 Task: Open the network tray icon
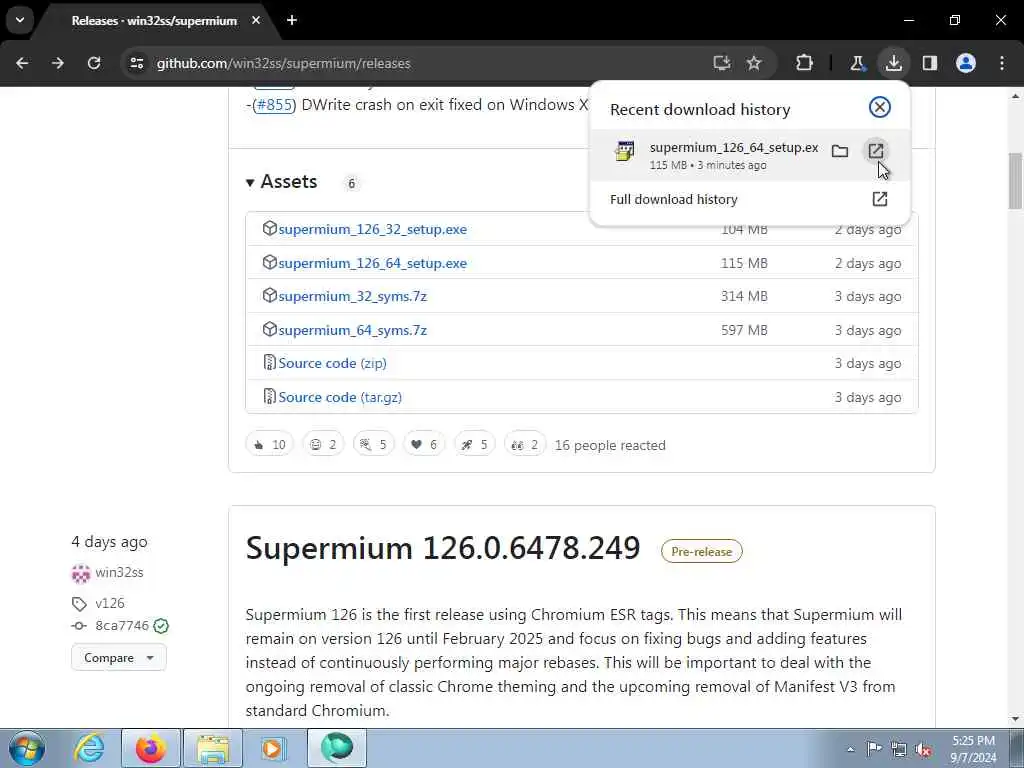(899, 749)
